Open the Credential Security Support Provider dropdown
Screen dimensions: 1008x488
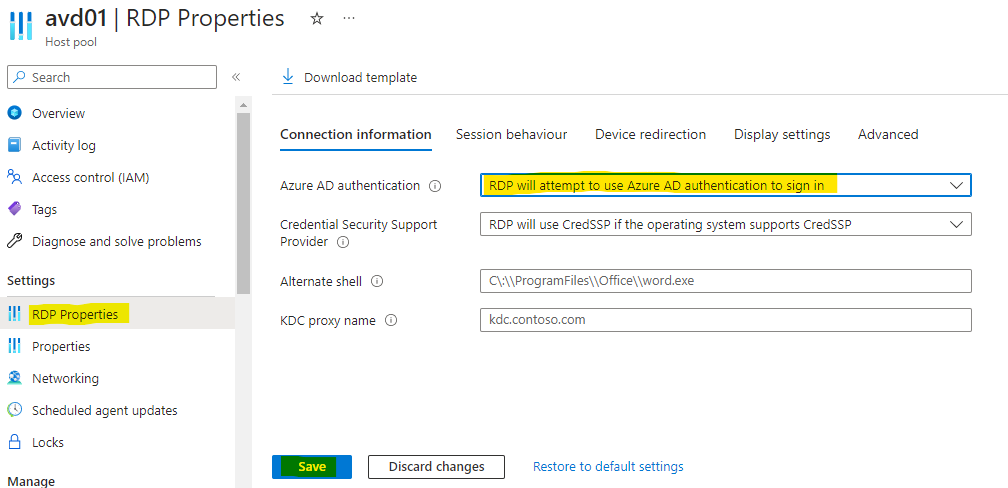pyautogui.click(x=726, y=224)
